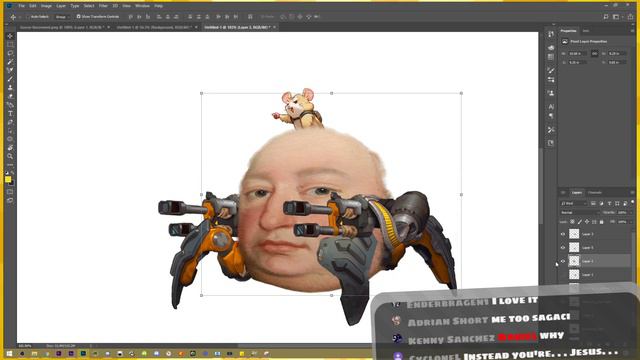
Task: Toggle Show Transform Controls checkbox
Action: pyautogui.click(x=78, y=17)
